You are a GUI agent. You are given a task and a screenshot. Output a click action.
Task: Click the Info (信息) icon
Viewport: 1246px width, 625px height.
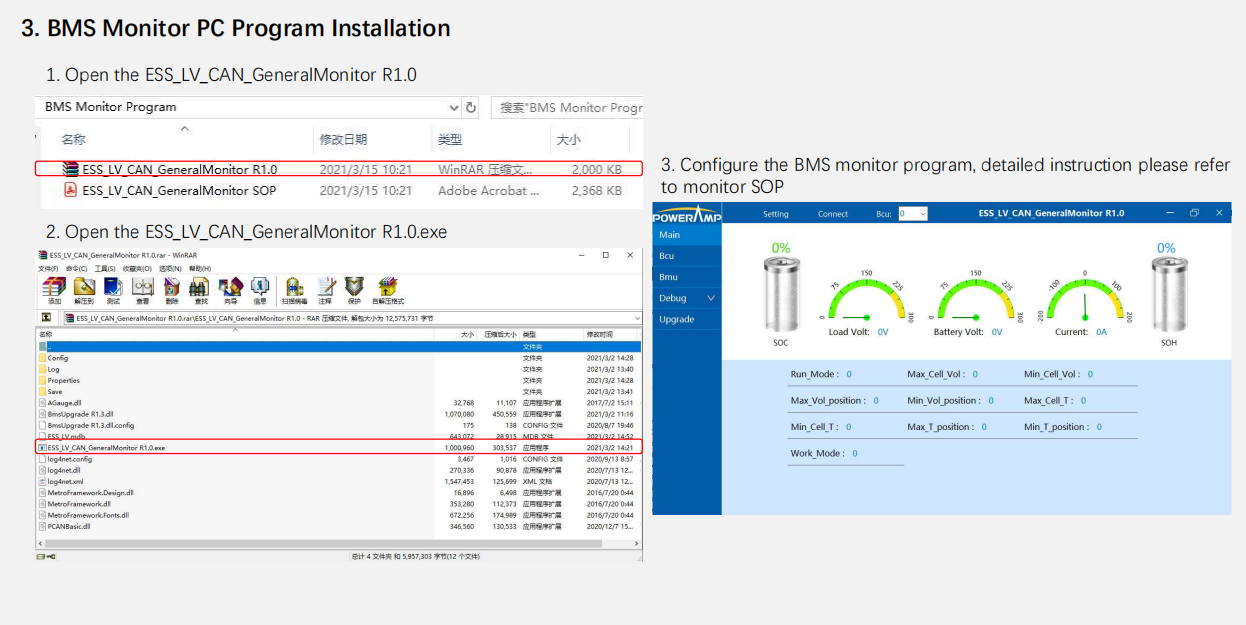[x=259, y=289]
